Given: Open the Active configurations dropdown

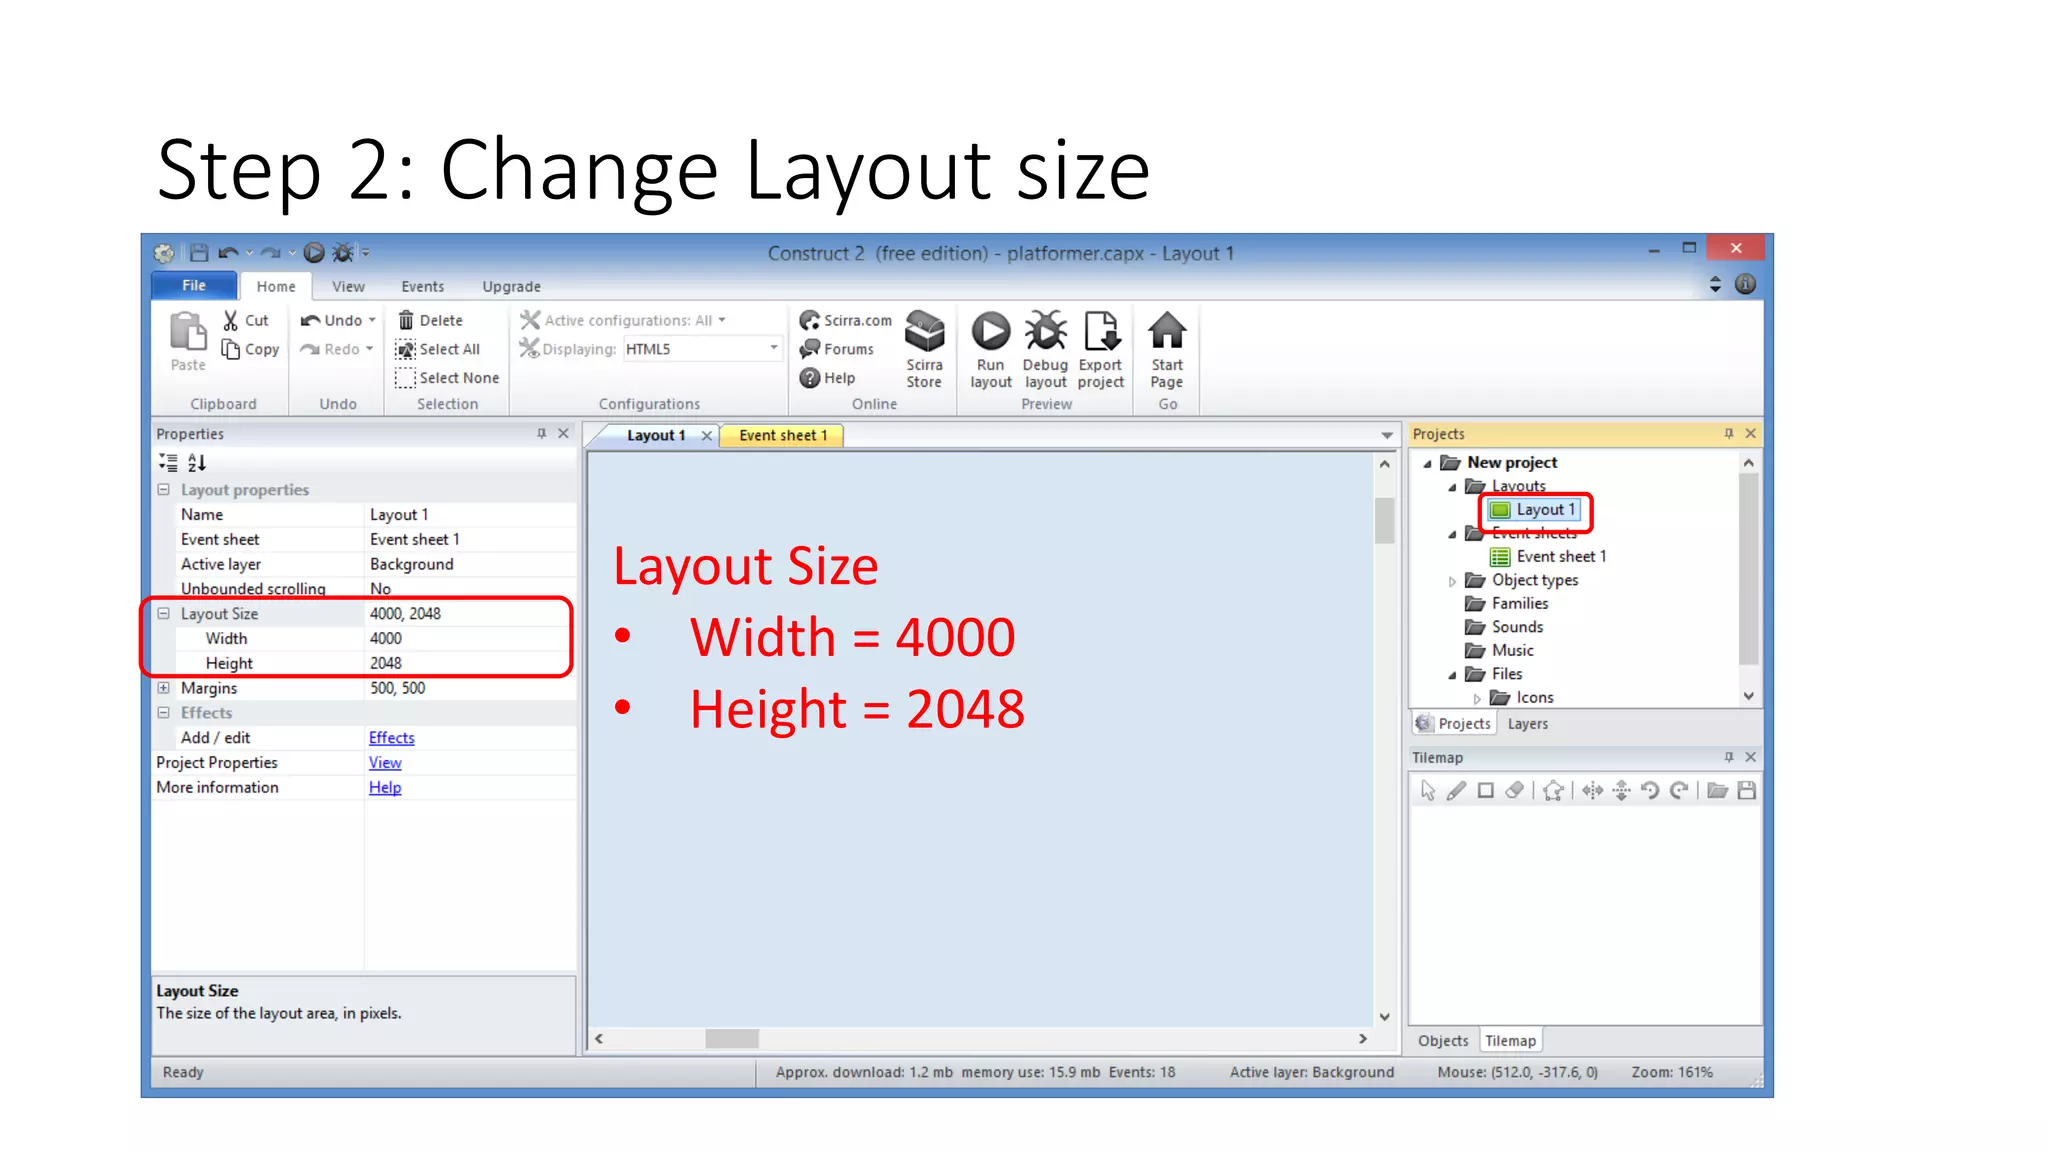Looking at the screenshot, I should [722, 320].
